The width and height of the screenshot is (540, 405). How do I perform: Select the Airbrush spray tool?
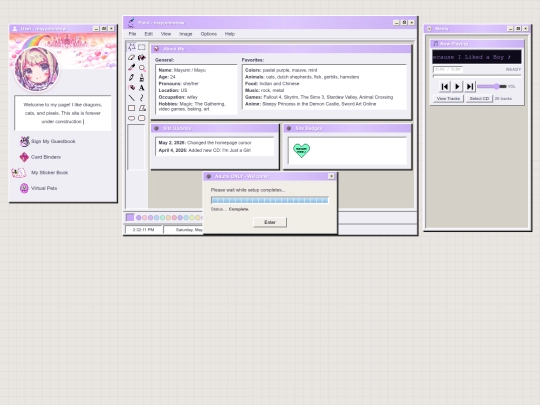(x=132, y=87)
